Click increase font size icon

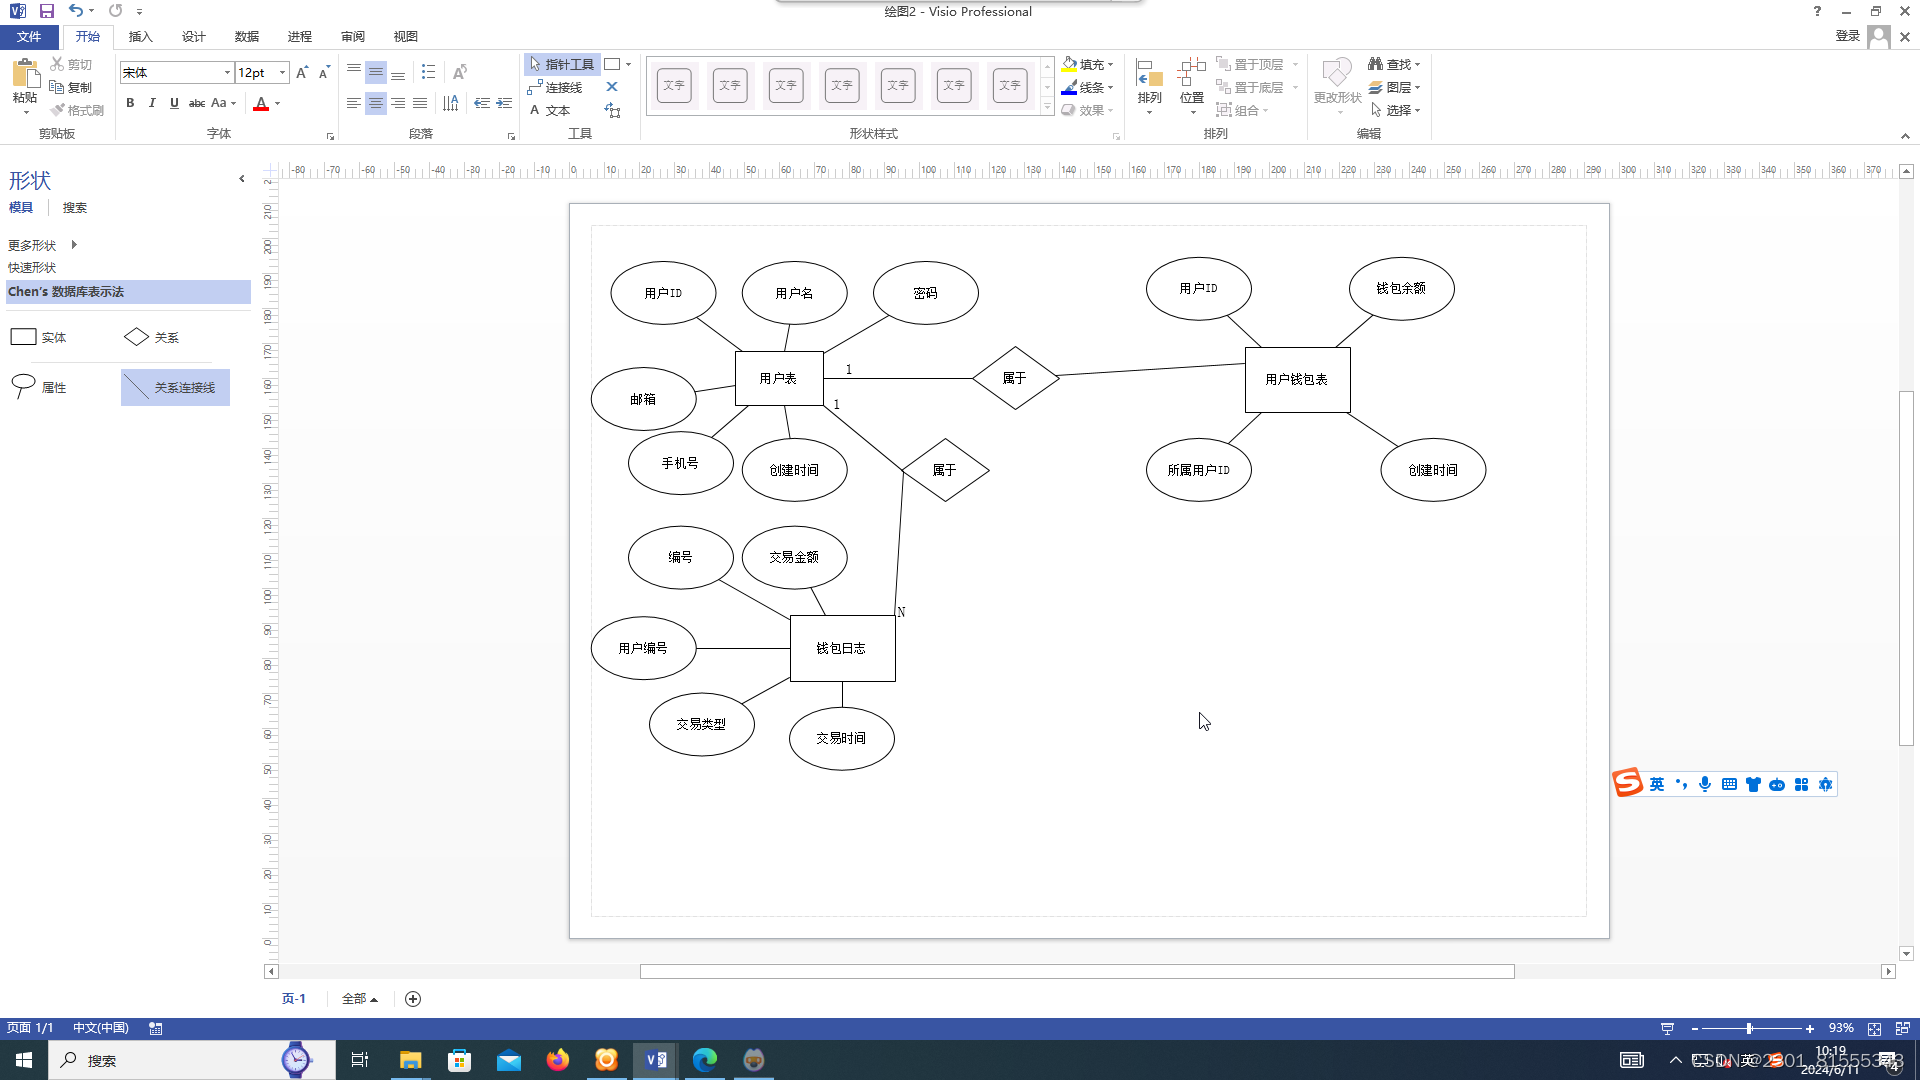click(x=302, y=72)
